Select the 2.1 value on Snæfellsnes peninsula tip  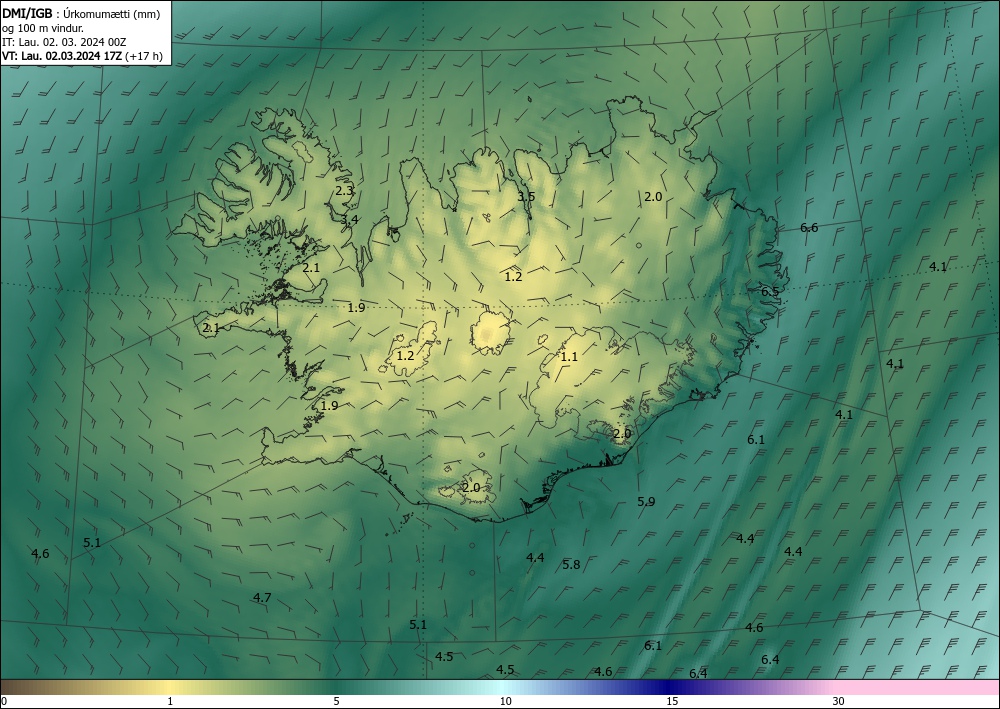tap(211, 328)
